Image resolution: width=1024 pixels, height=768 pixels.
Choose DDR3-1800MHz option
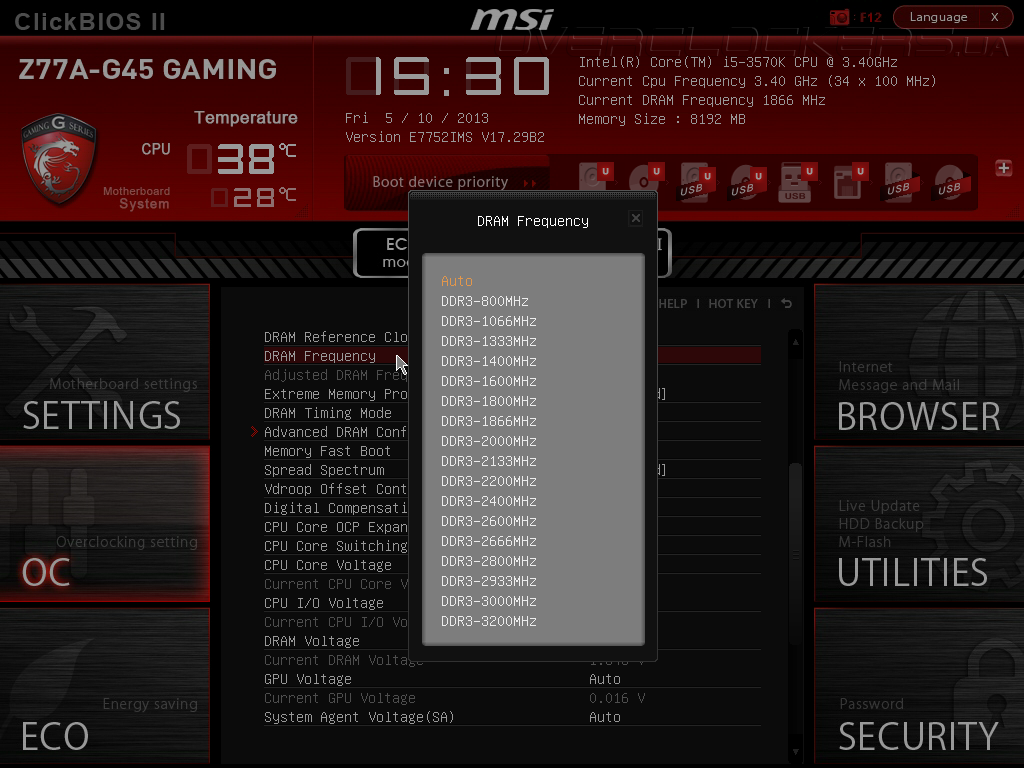(x=488, y=401)
